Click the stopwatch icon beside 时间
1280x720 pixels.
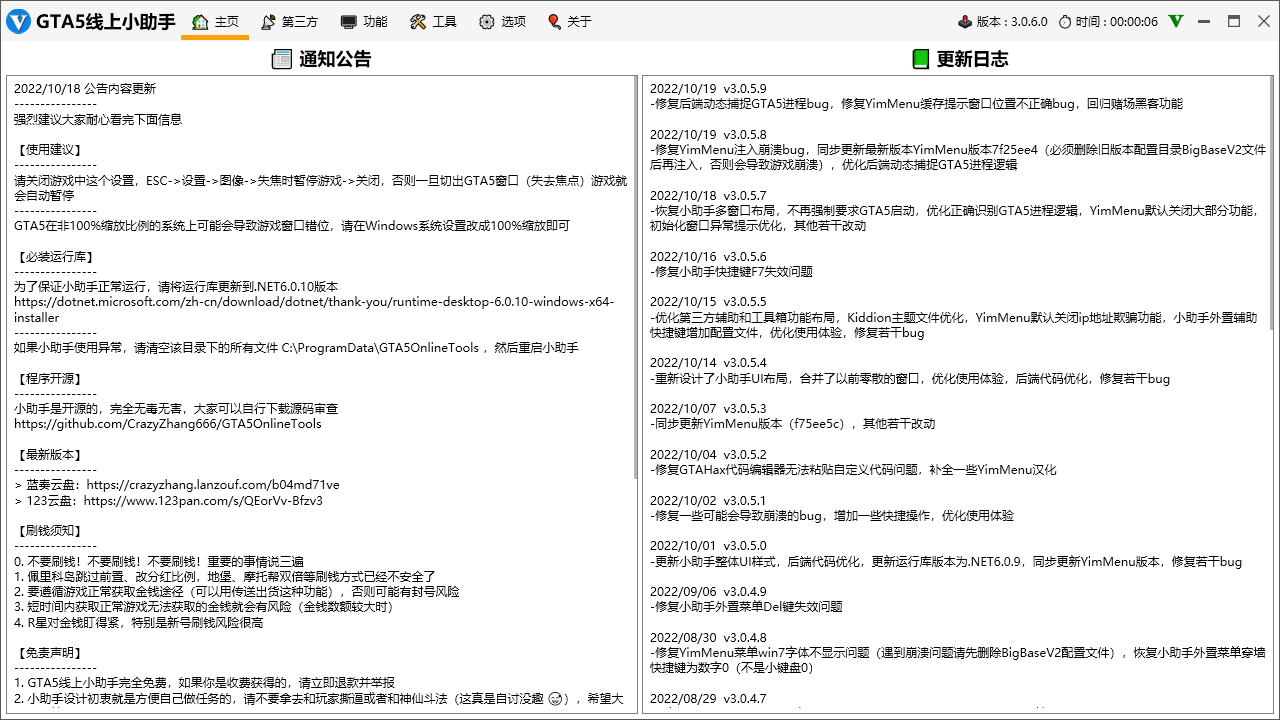point(1065,21)
